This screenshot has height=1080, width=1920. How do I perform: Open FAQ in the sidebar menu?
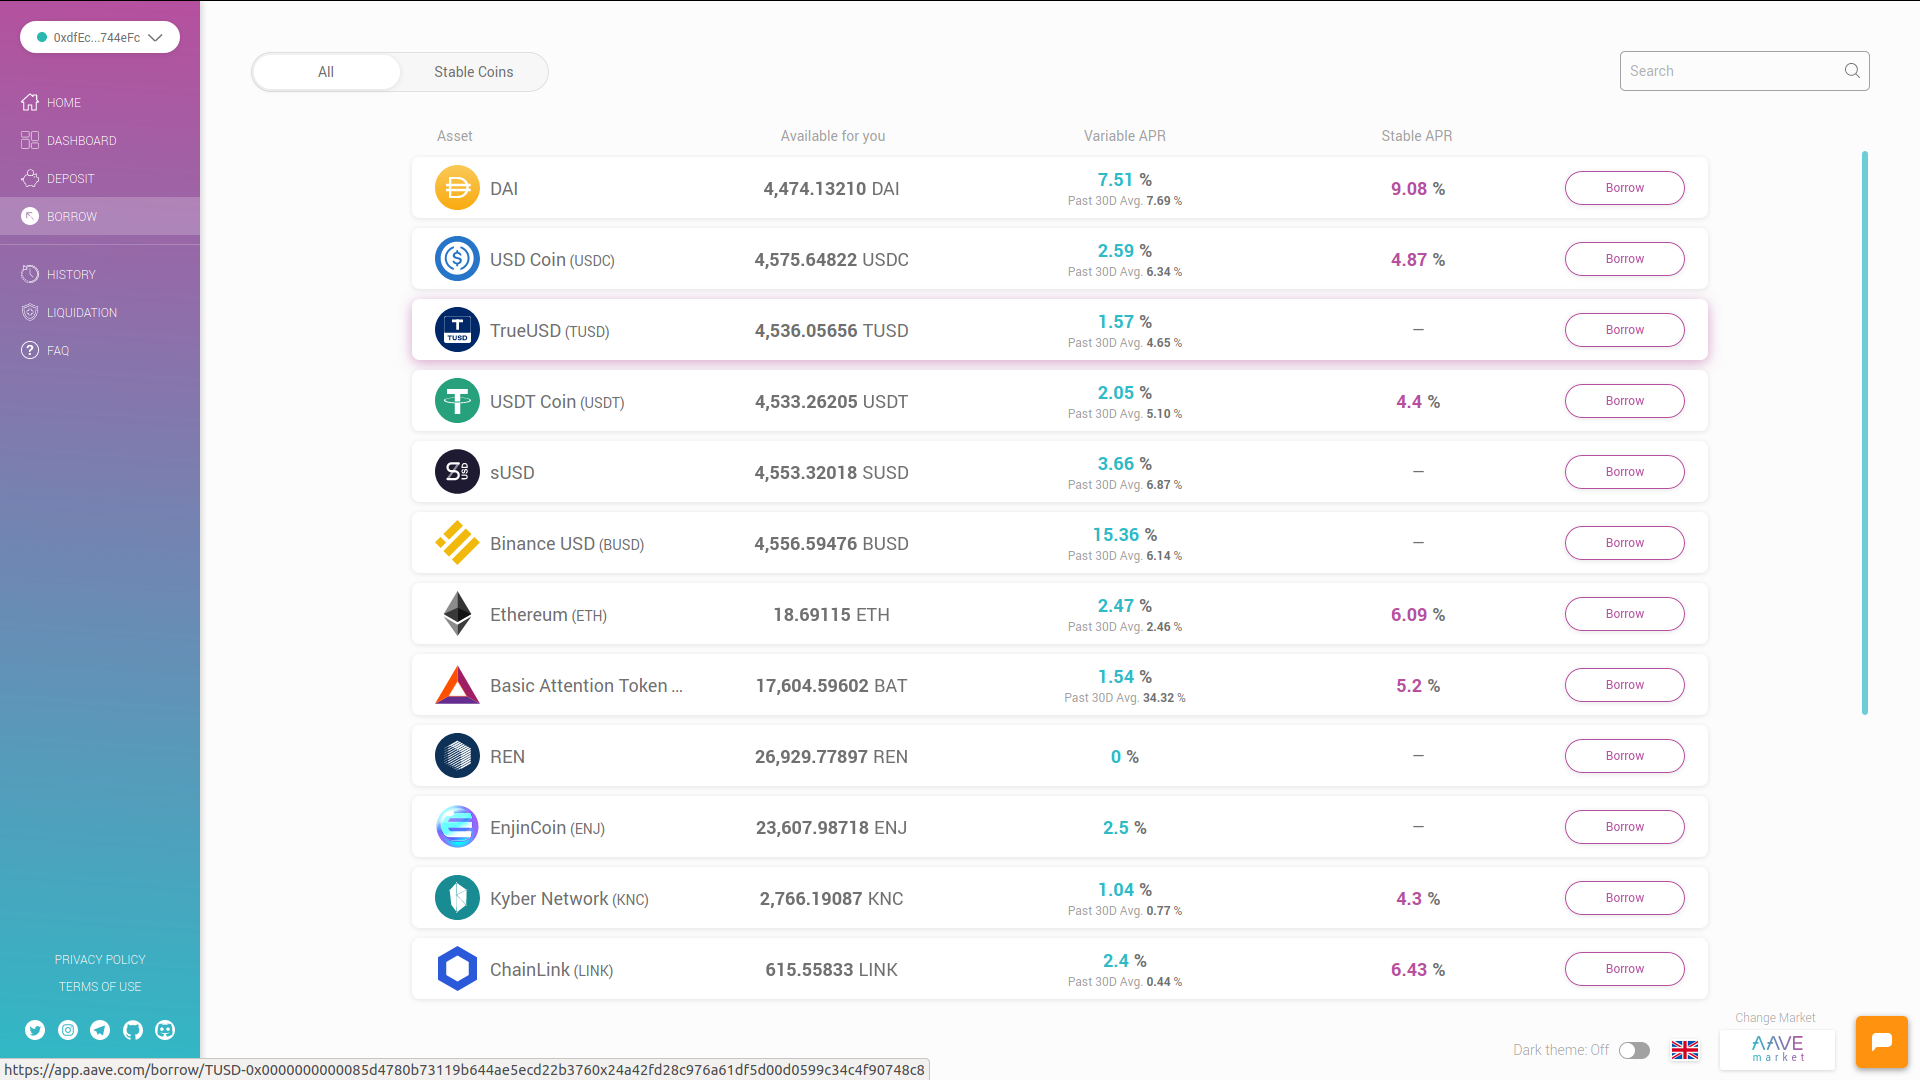point(58,351)
